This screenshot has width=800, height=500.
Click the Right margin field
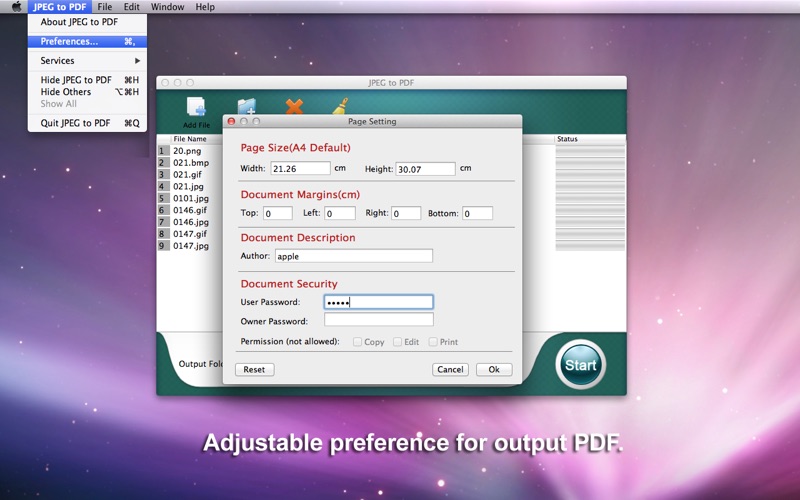click(x=406, y=213)
